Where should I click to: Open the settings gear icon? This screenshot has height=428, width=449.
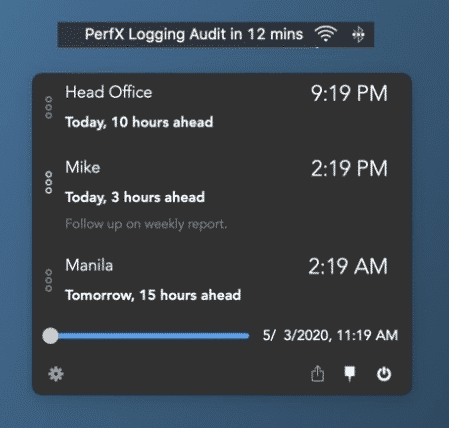click(56, 374)
